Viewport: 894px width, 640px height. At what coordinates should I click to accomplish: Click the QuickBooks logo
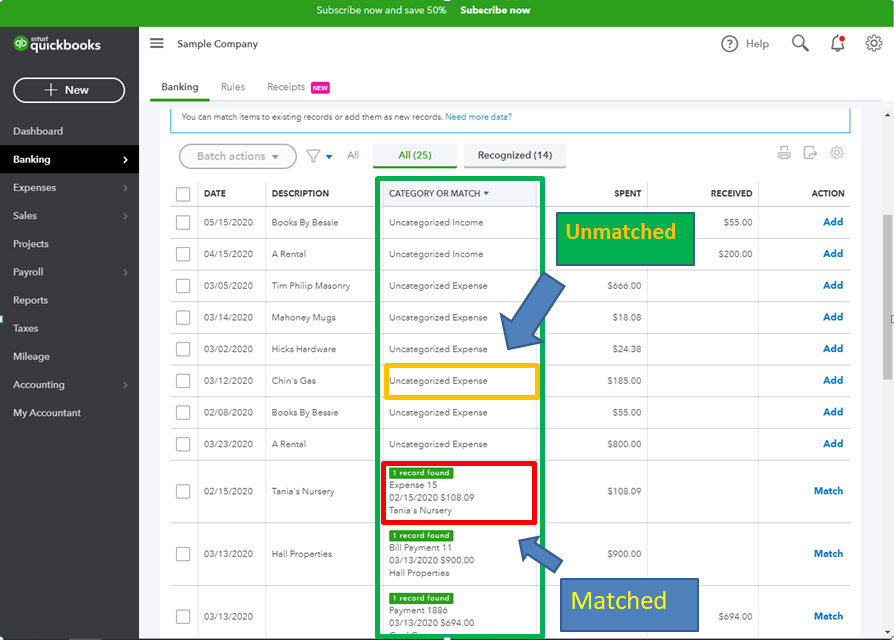click(57, 44)
